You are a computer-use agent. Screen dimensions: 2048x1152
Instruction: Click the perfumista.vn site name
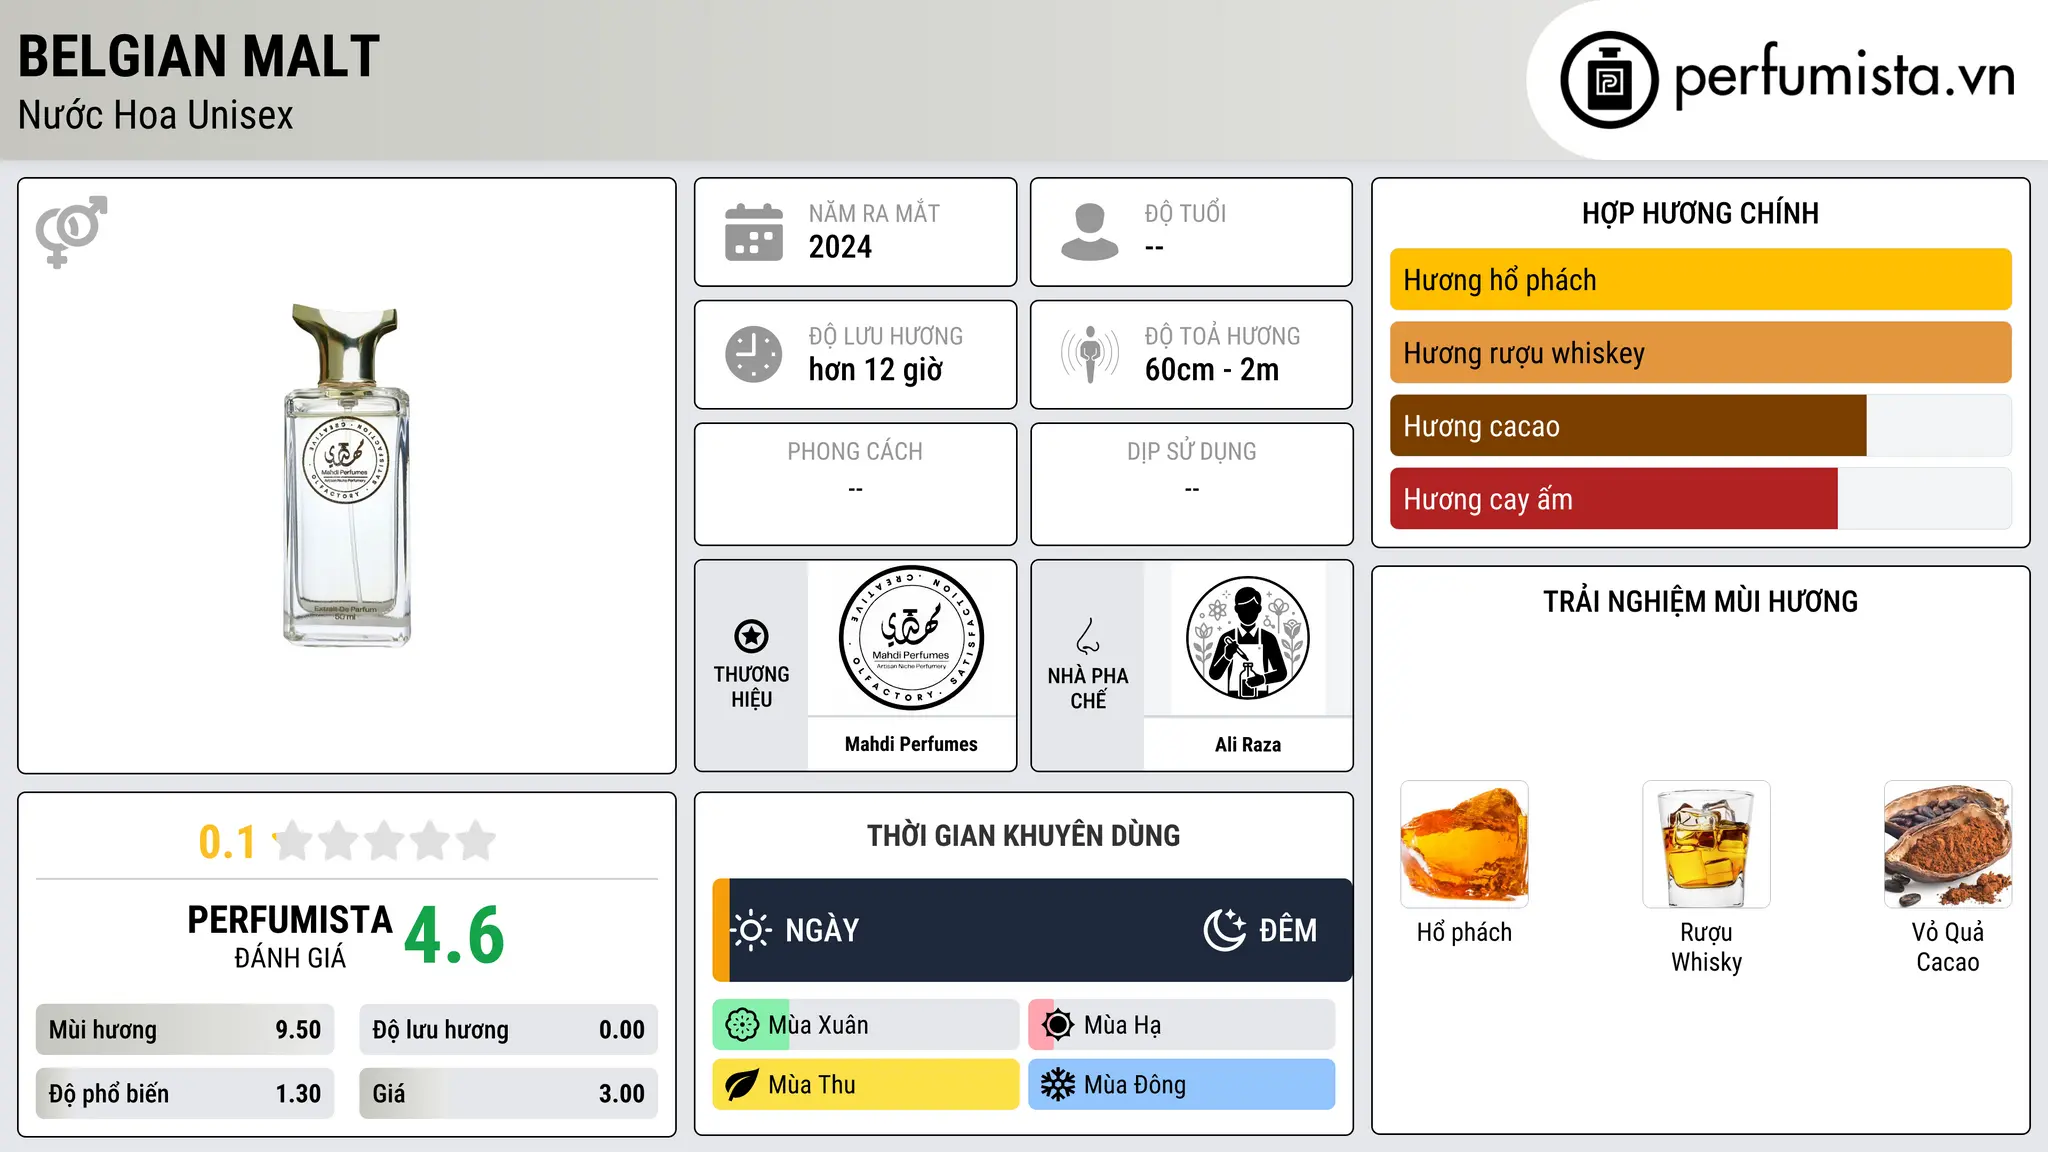pos(1845,76)
